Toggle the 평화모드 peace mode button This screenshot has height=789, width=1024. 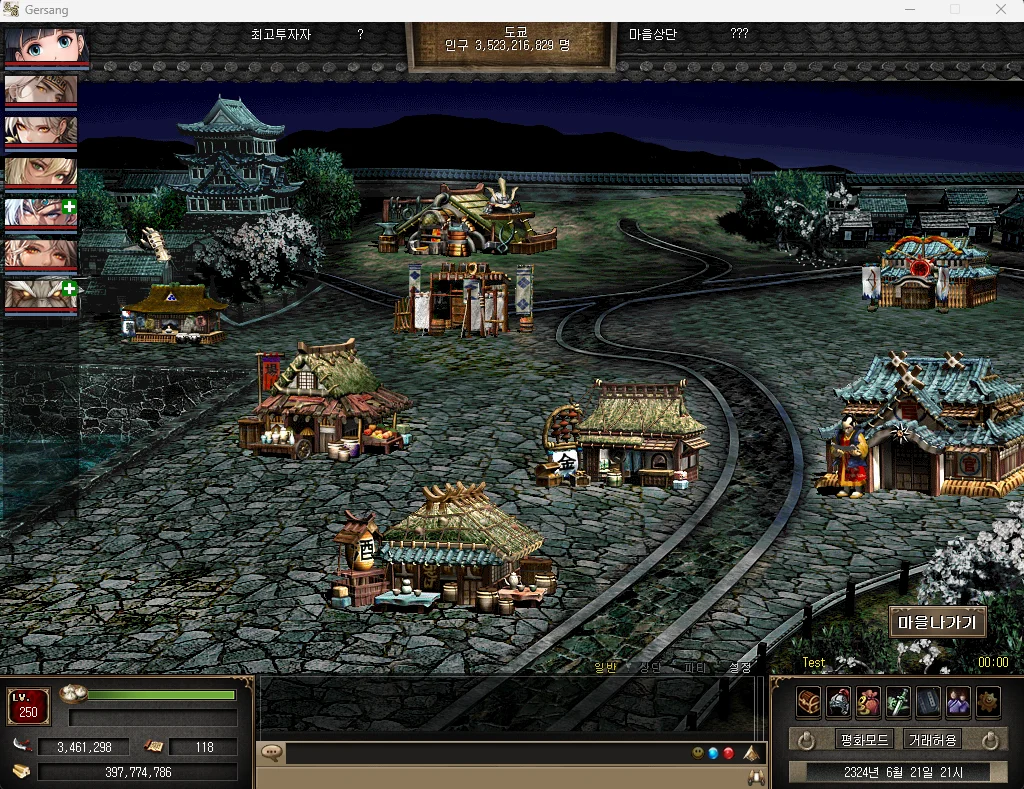pos(865,740)
